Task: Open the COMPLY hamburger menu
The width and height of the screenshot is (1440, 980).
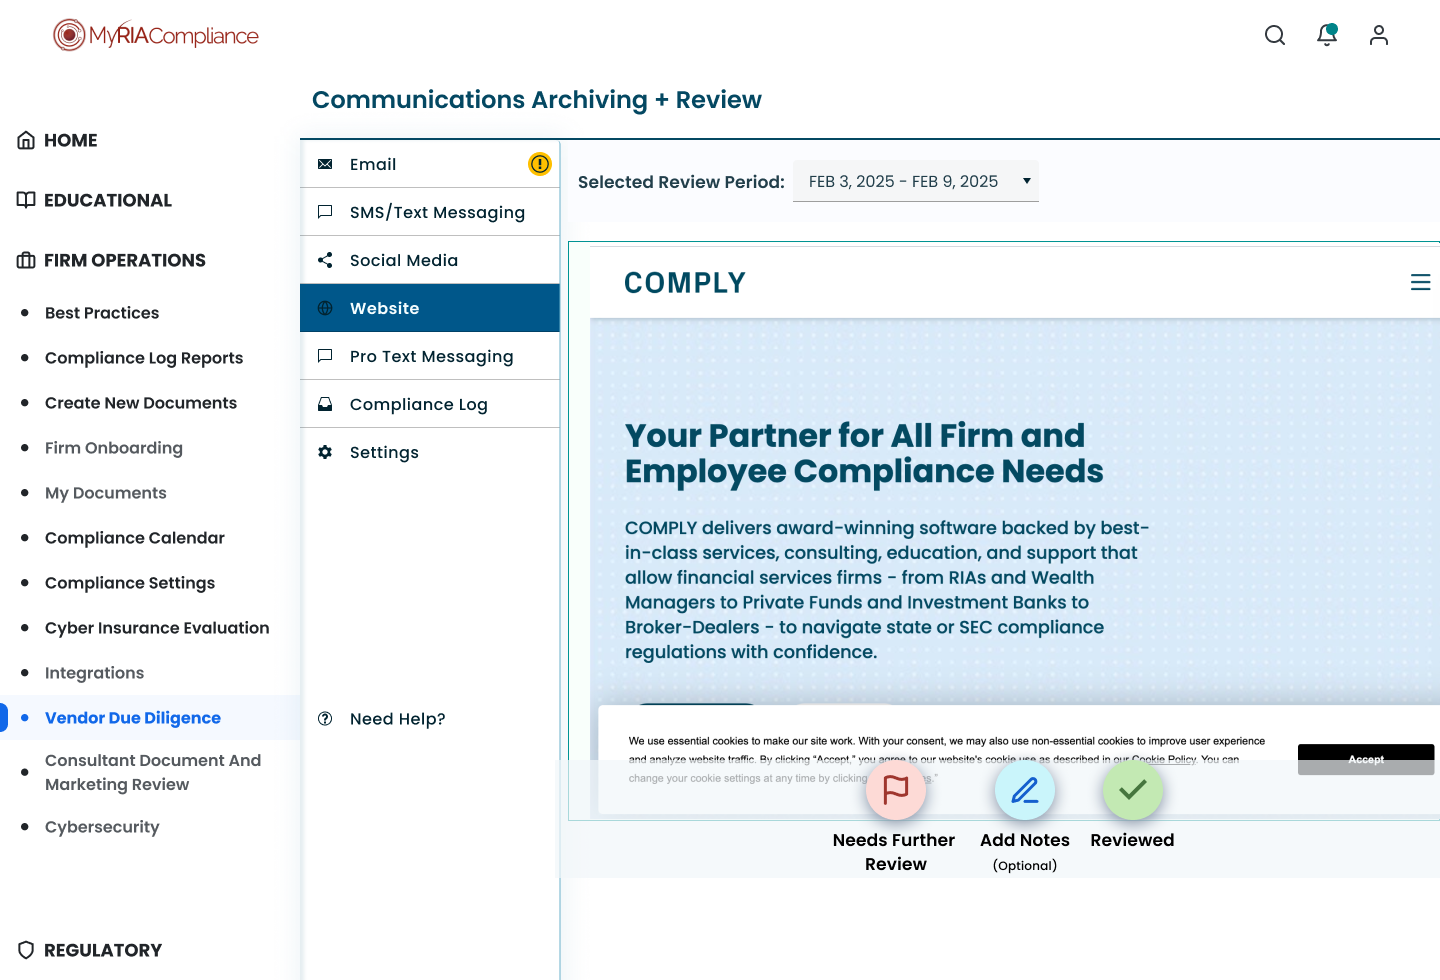Action: coord(1420,283)
